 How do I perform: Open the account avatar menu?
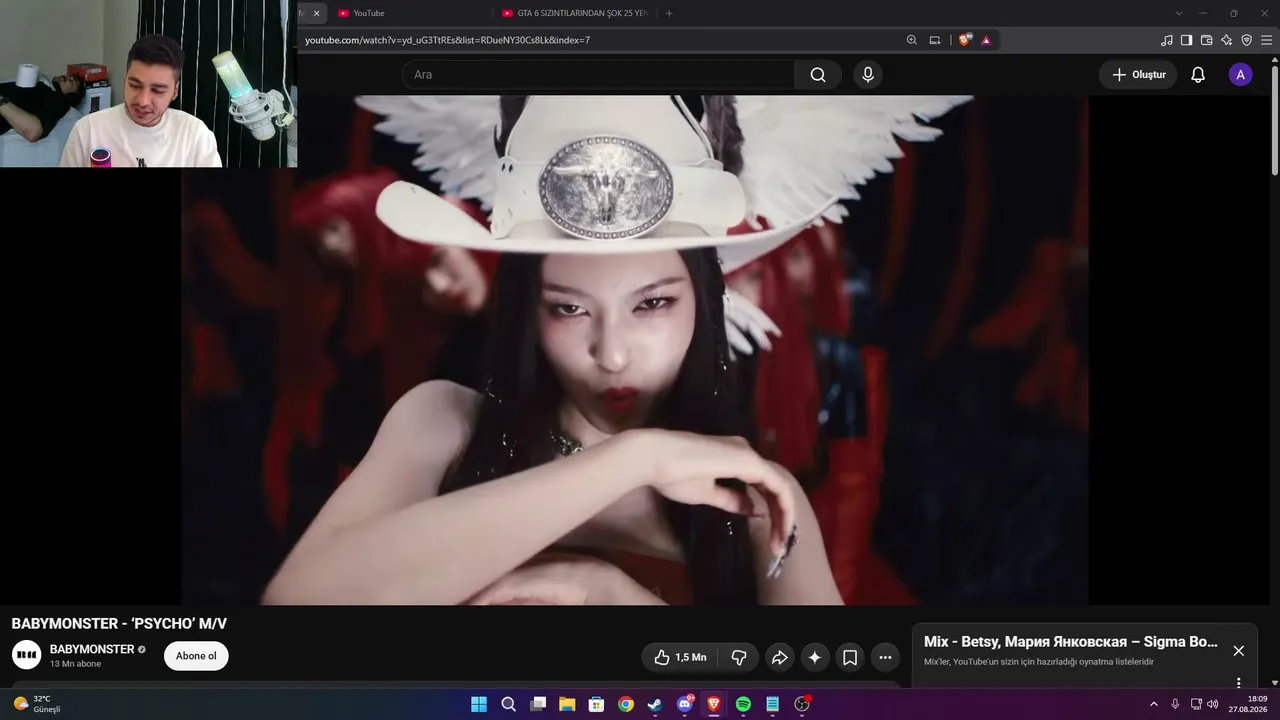(1241, 75)
